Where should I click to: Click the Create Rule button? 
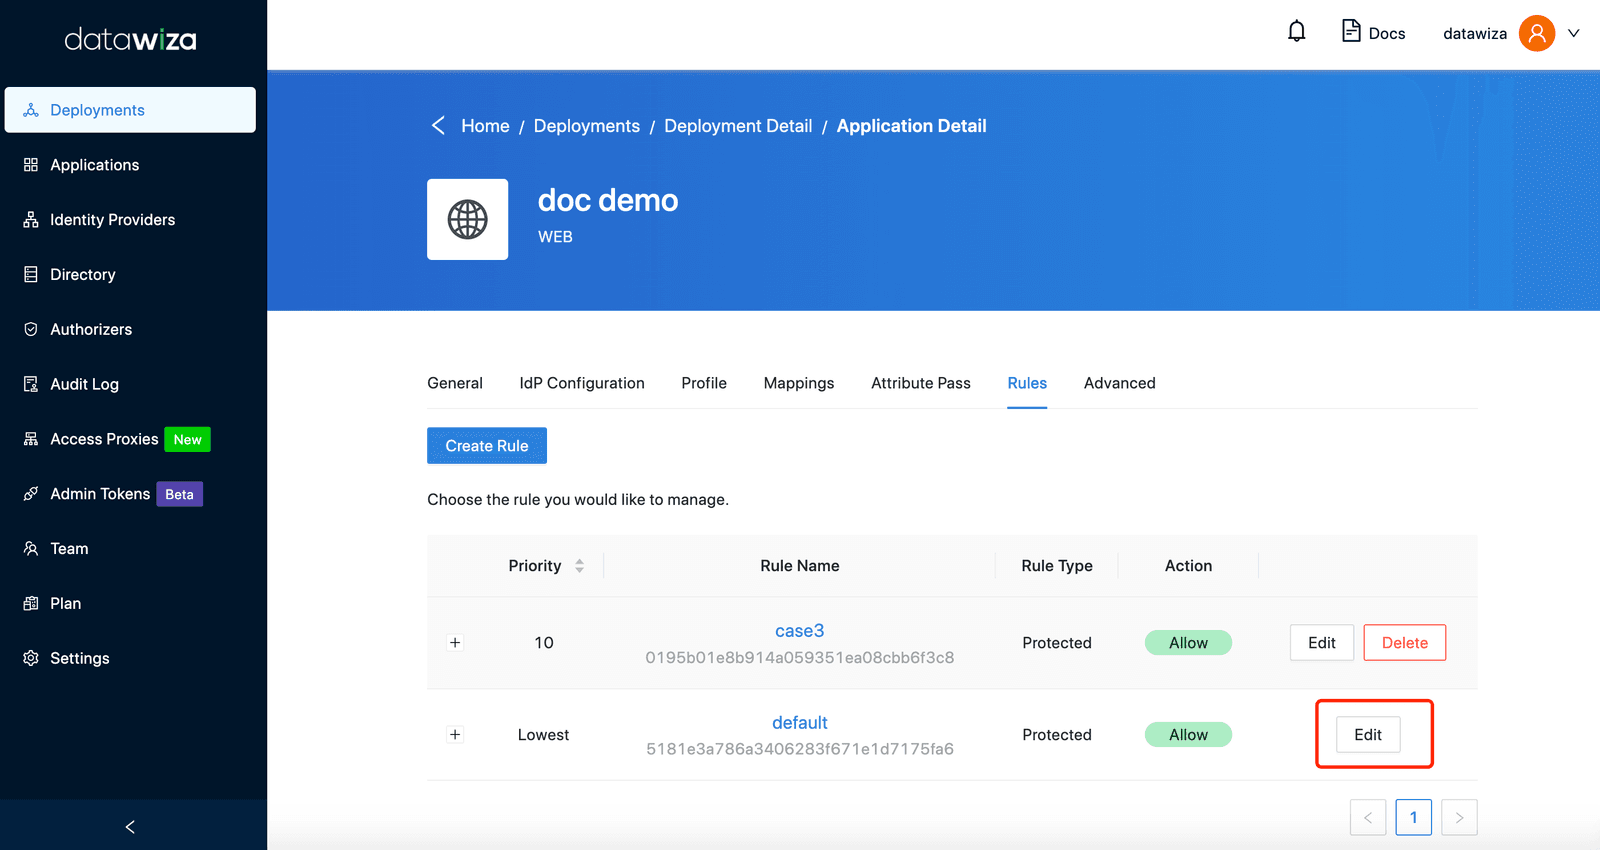(487, 446)
